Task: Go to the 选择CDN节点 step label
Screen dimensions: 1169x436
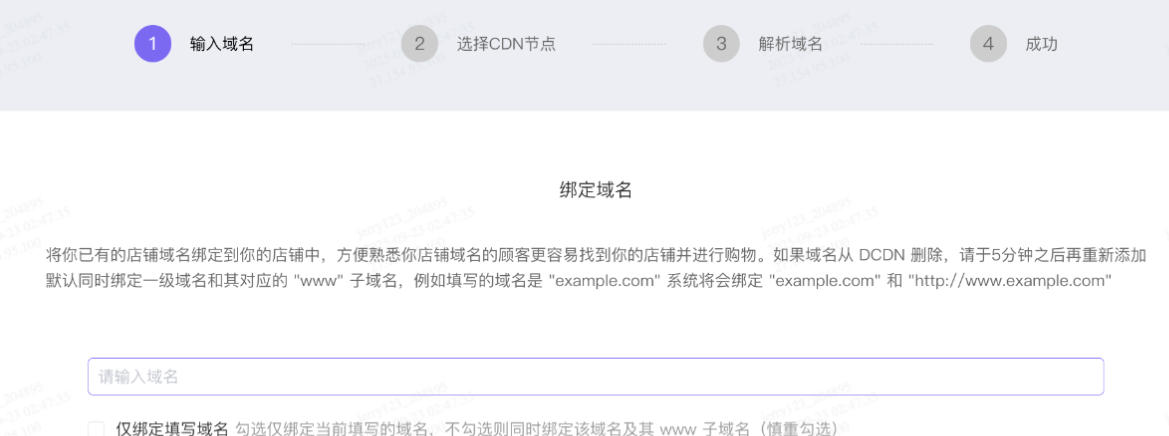Action: point(506,44)
